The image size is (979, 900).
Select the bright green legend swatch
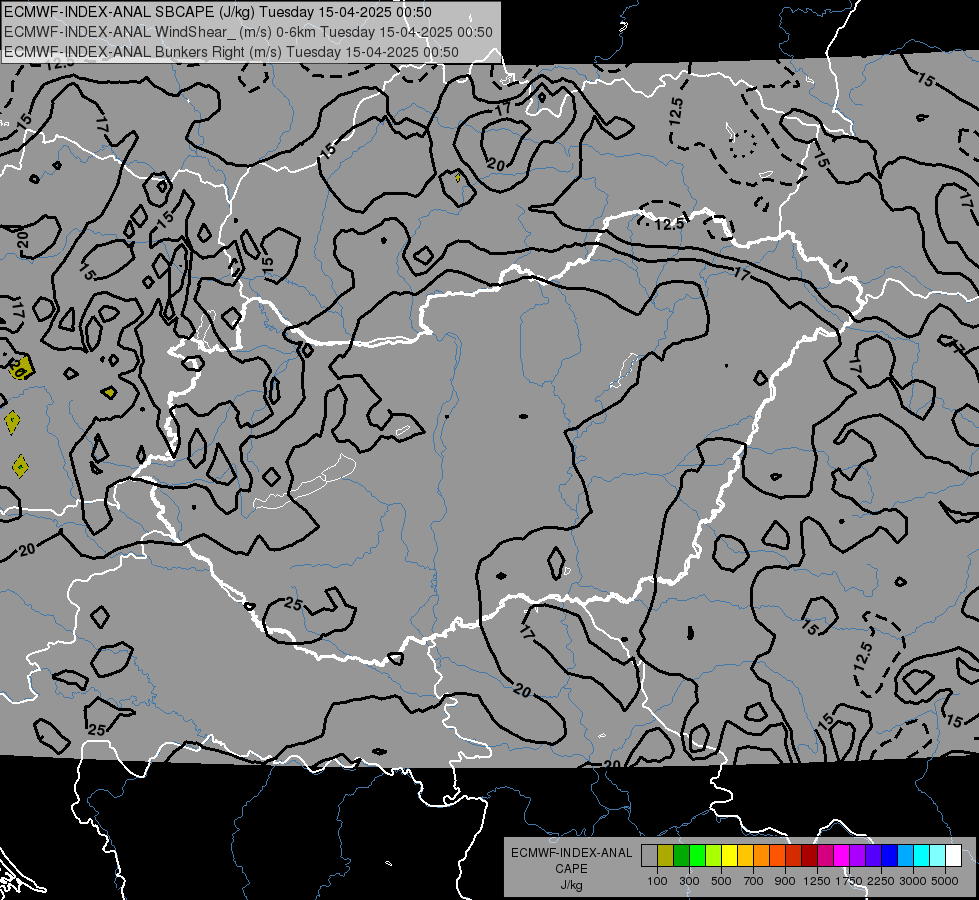tap(697, 855)
